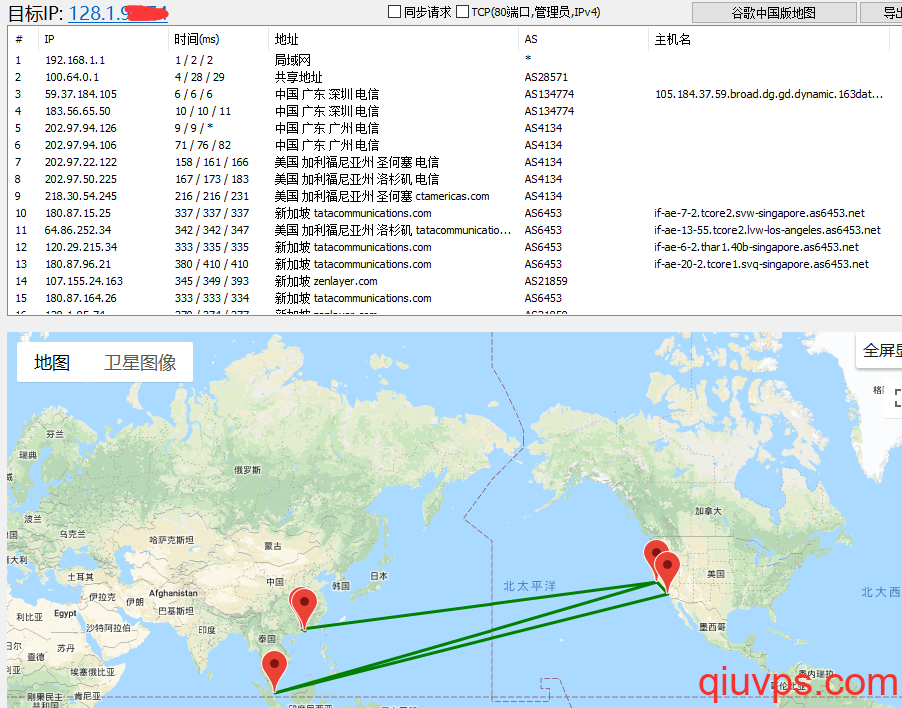Click the 中国 广东 广州 电信 address in hop 5

click(x=327, y=128)
